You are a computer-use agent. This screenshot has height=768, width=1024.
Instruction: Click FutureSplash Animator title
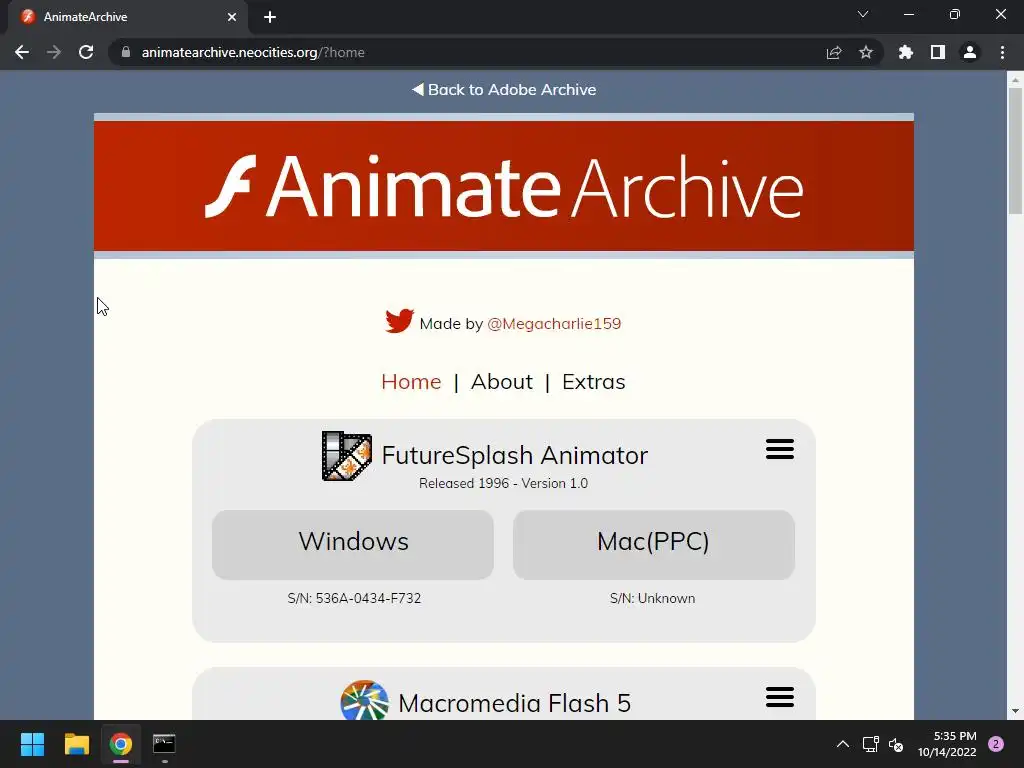pyautogui.click(x=515, y=455)
